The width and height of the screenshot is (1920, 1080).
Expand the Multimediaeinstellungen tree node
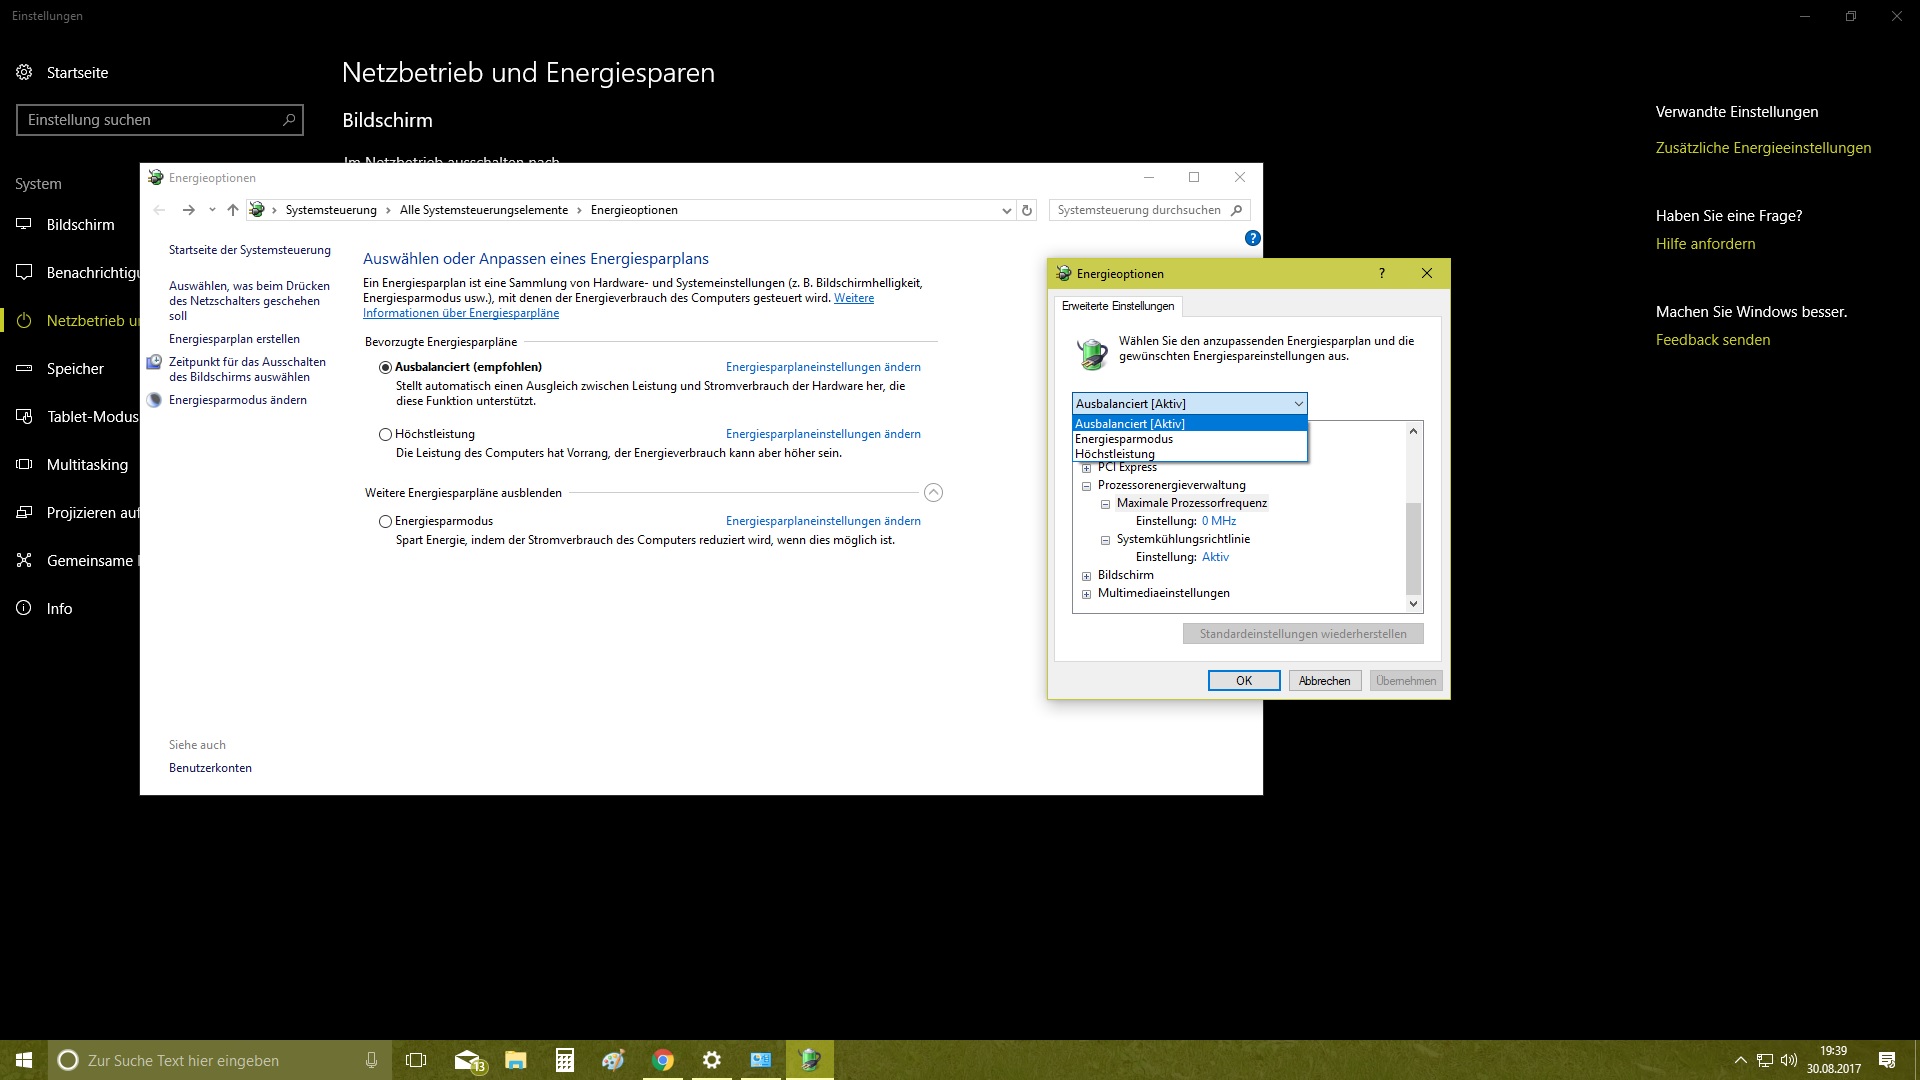1086,594
